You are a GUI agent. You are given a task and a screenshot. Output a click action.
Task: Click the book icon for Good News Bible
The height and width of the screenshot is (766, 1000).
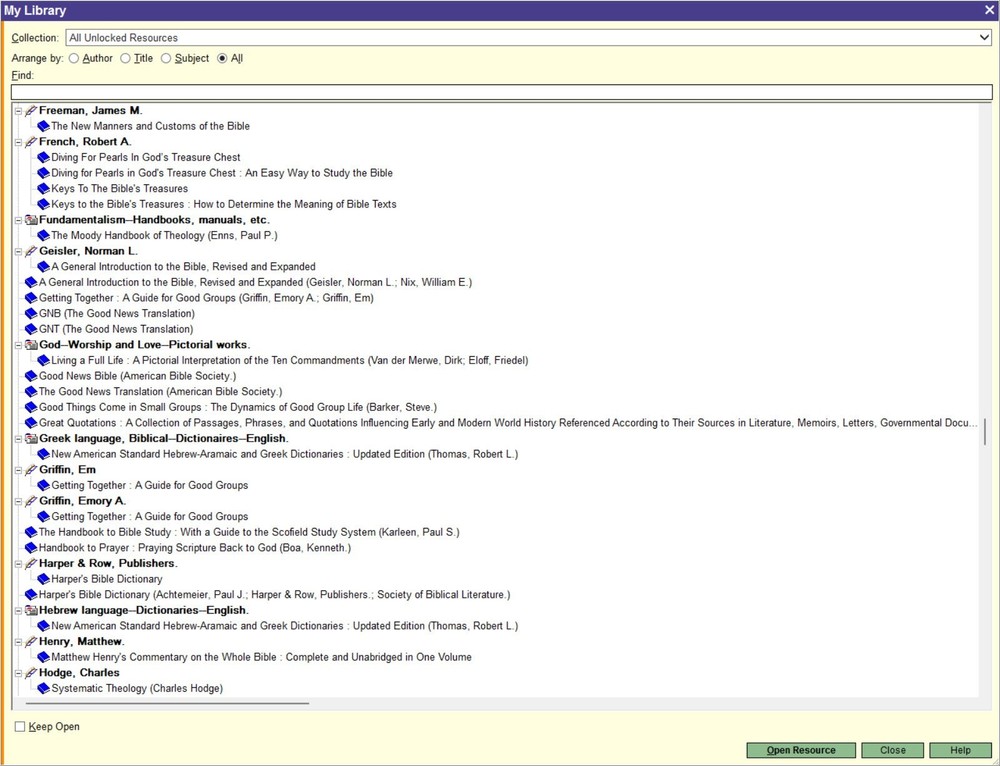31,376
